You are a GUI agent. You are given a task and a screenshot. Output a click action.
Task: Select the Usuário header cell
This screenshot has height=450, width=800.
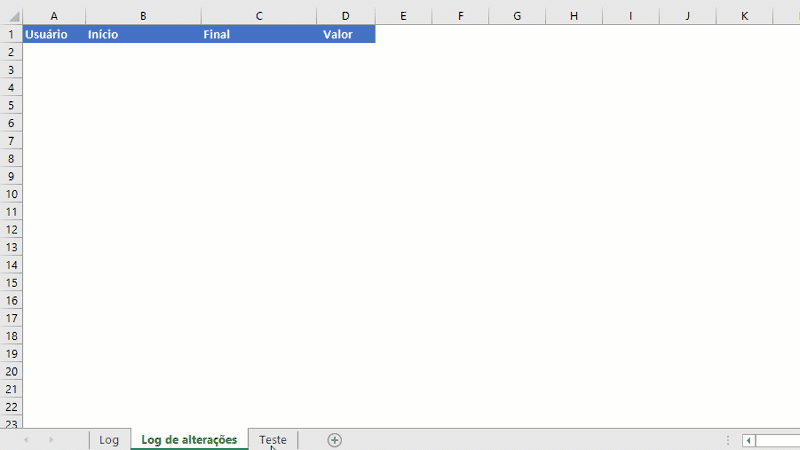click(x=53, y=34)
